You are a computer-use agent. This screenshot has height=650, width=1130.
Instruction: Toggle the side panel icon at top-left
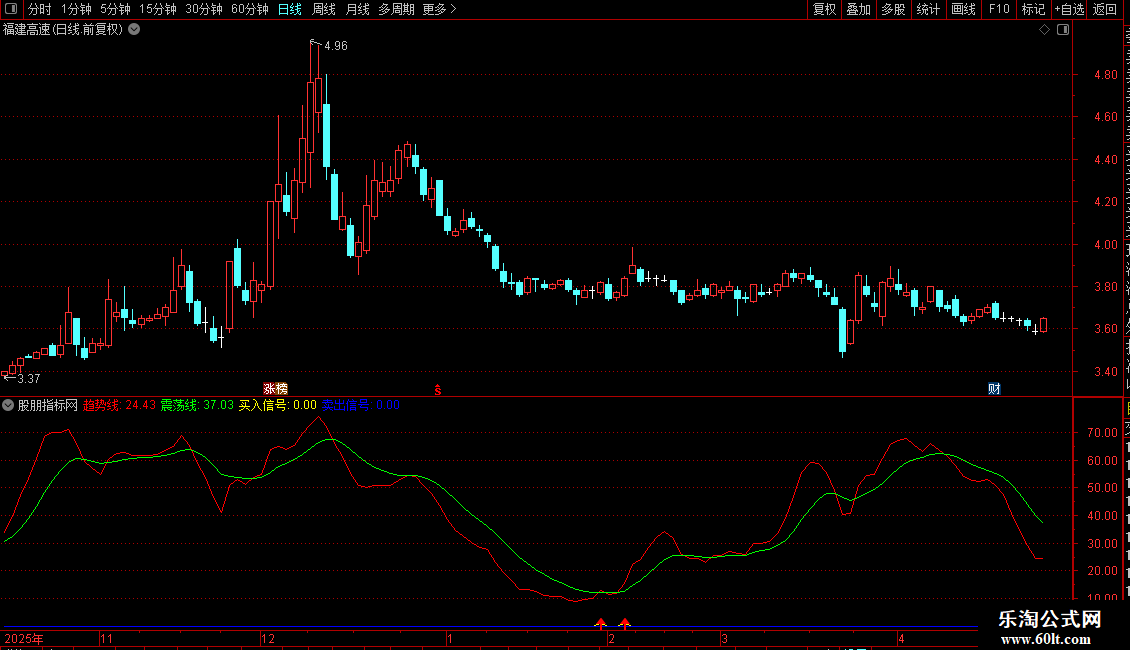click(11, 9)
